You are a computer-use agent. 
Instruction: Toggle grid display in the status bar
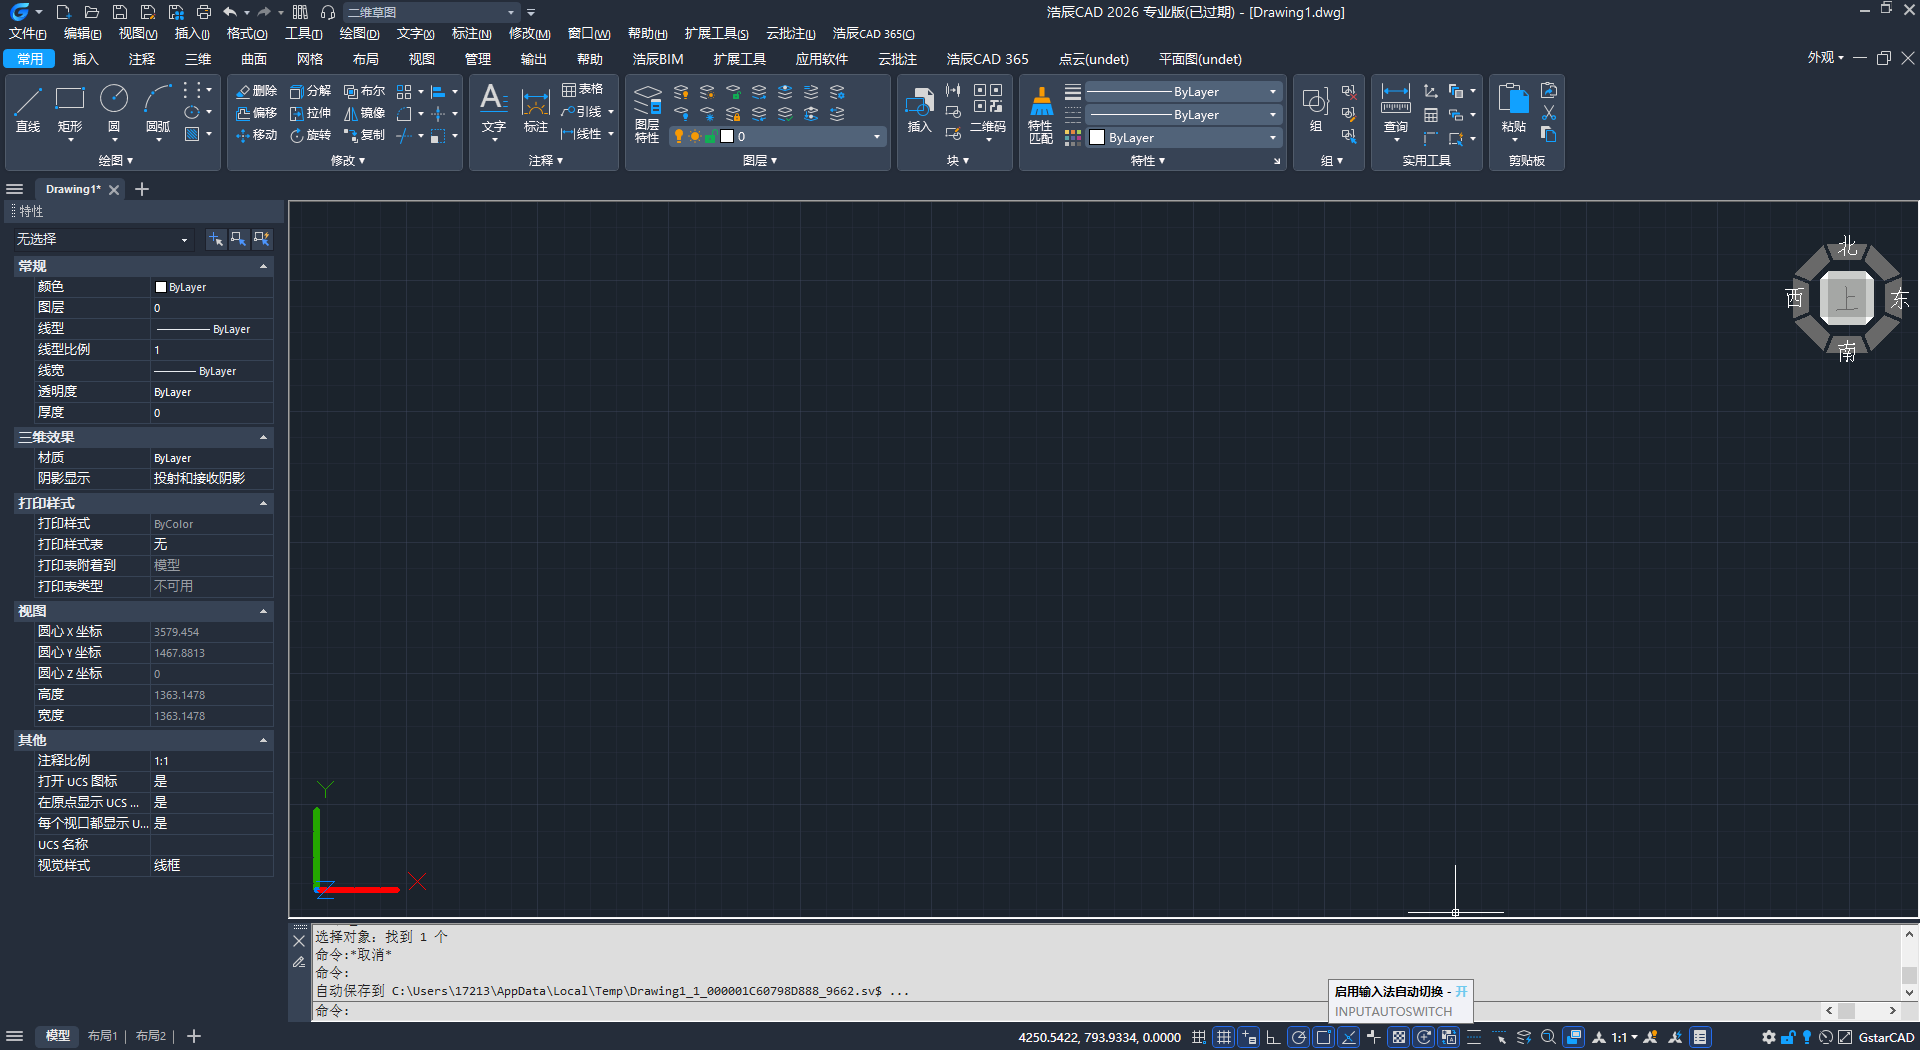tap(1223, 1037)
